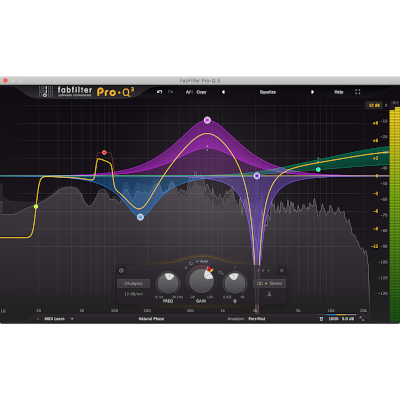Toggle A/B state switch

[x=189, y=92]
